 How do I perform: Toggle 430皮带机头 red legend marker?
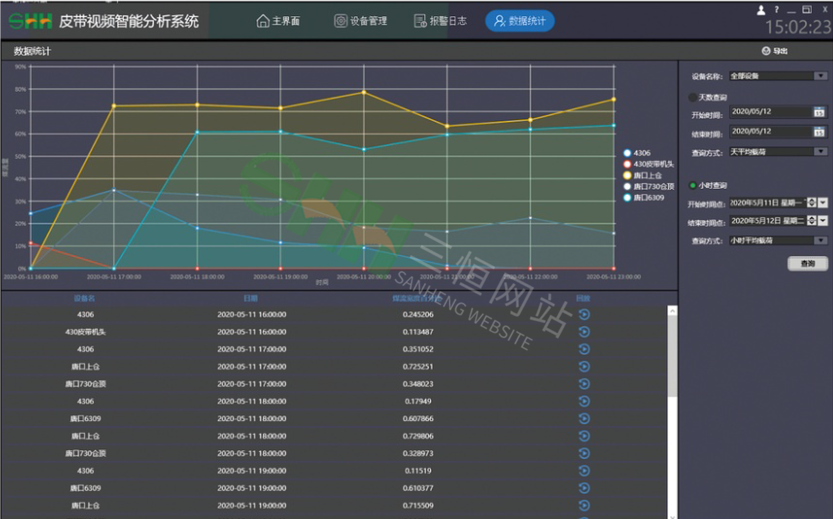point(627,164)
